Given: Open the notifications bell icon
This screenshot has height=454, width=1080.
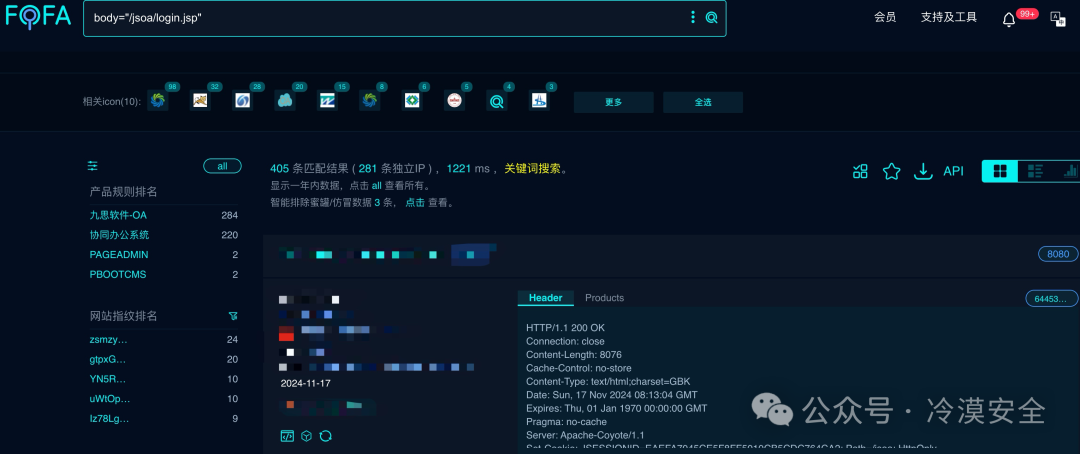Looking at the screenshot, I should point(1009,19).
